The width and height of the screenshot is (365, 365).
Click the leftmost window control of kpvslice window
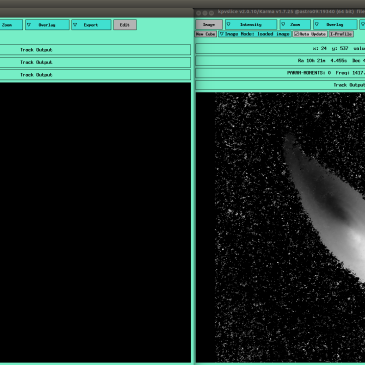click(x=199, y=13)
